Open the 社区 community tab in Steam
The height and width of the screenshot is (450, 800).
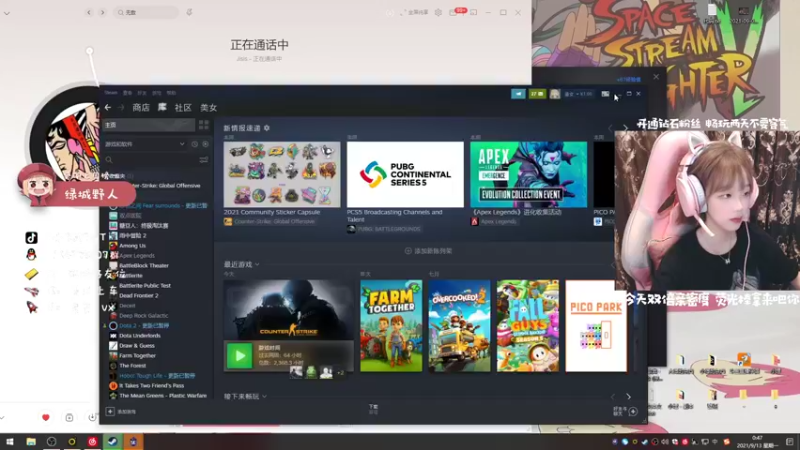pos(183,108)
